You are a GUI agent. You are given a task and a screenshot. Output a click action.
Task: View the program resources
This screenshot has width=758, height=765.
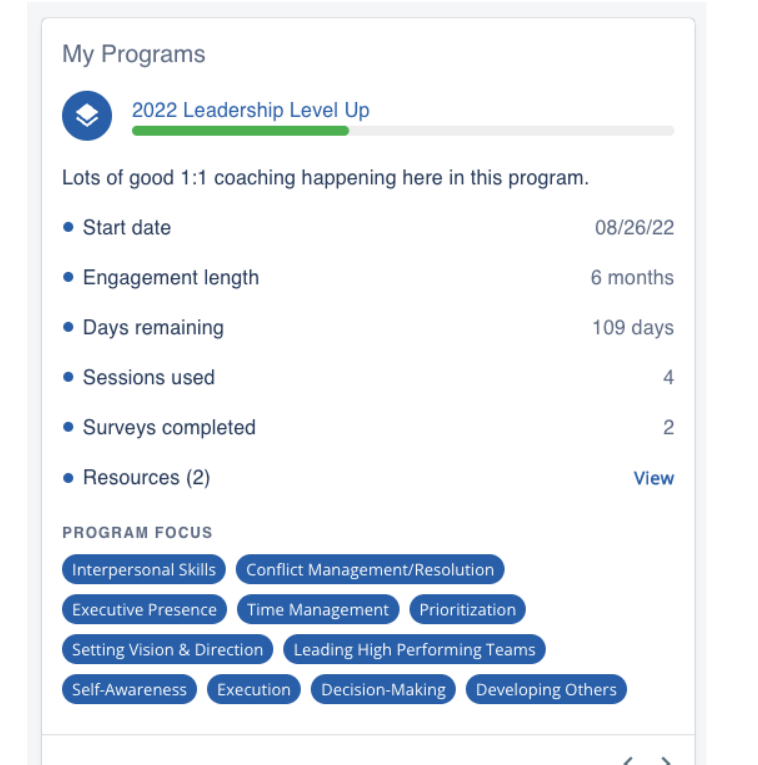654,478
